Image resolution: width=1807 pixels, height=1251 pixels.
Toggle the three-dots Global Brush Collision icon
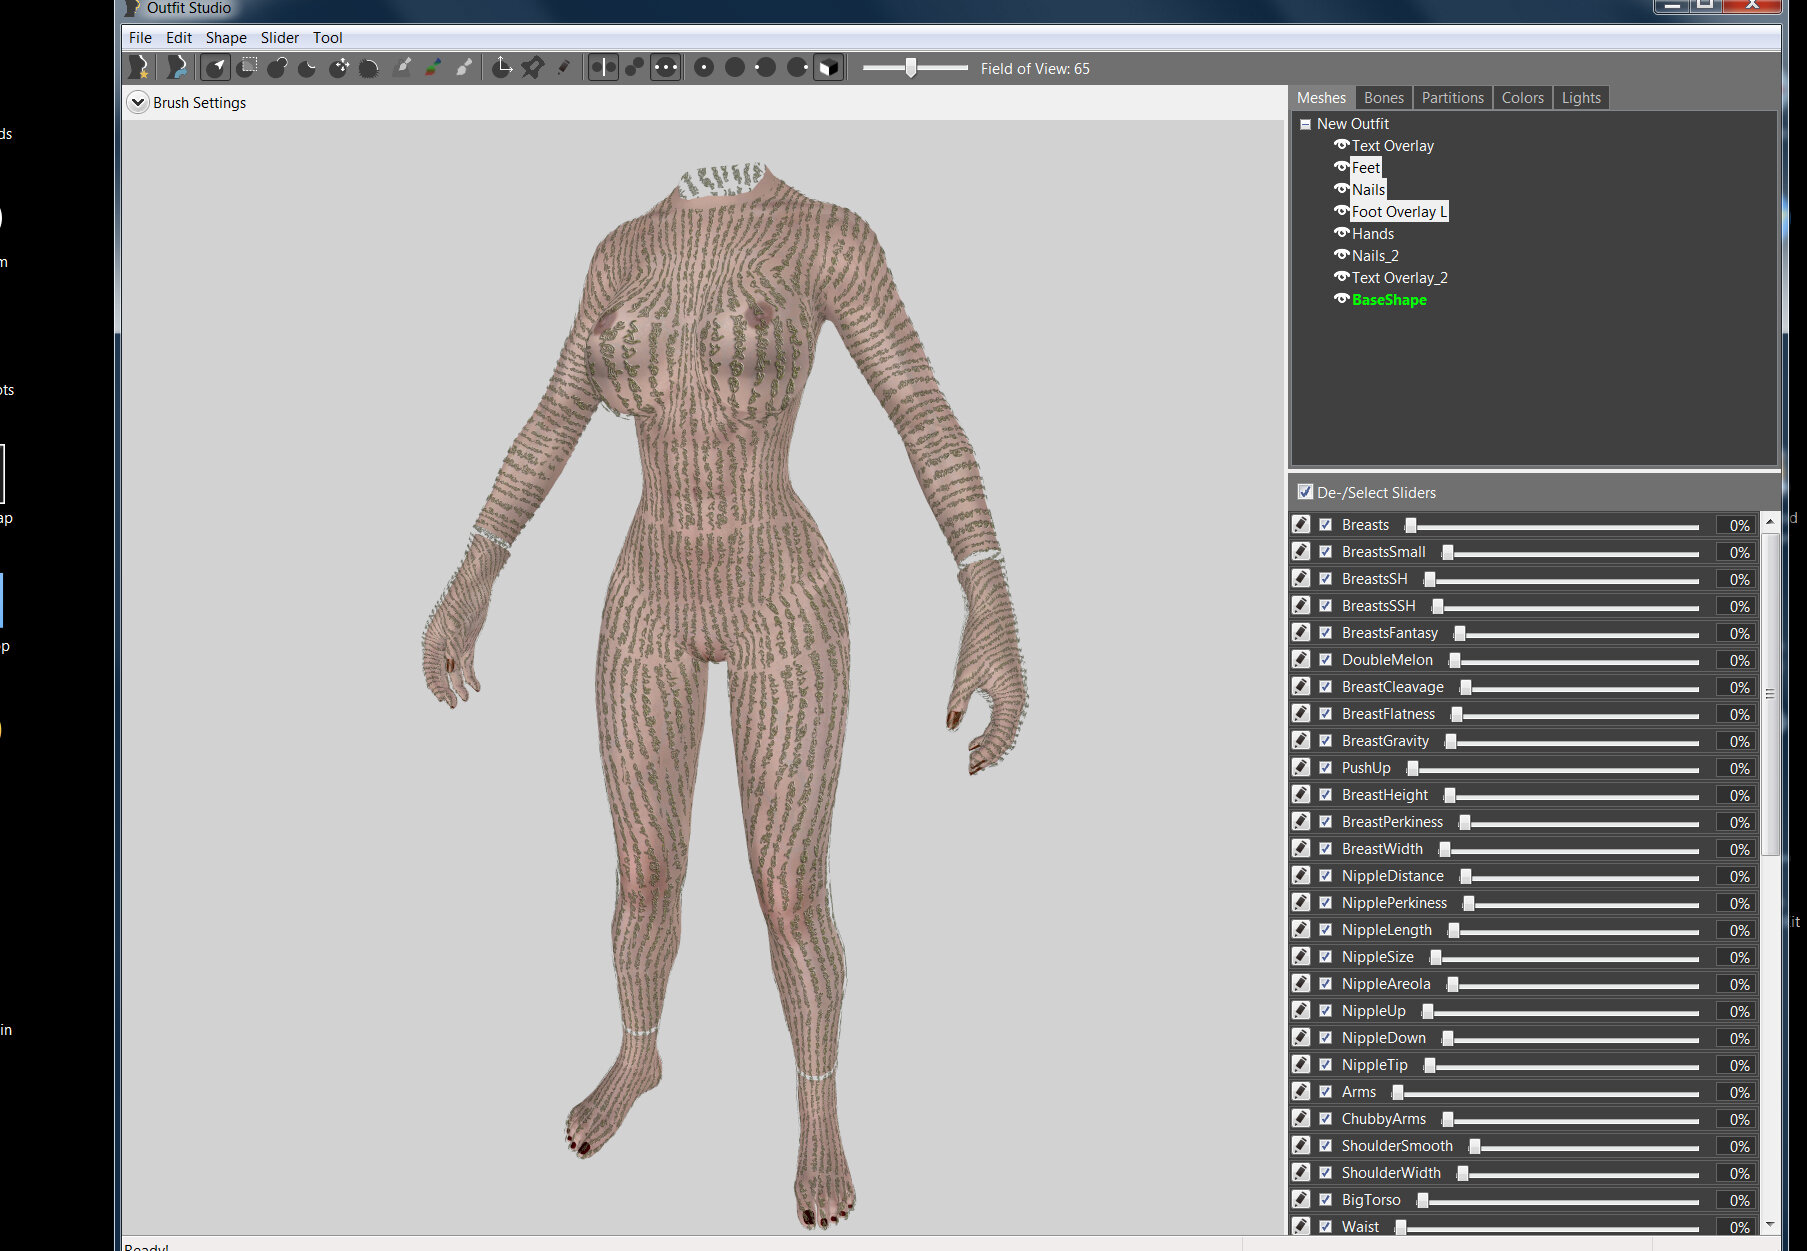(665, 67)
